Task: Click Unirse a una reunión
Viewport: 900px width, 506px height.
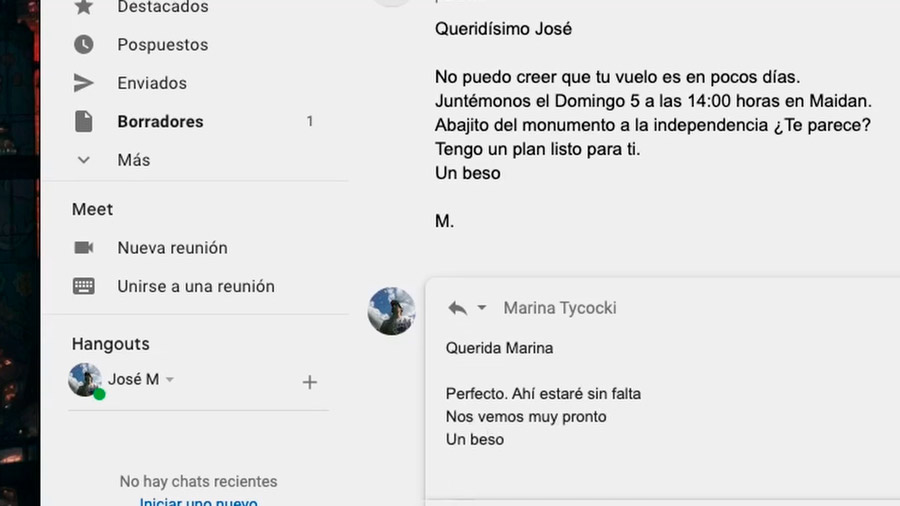Action: pos(196,286)
